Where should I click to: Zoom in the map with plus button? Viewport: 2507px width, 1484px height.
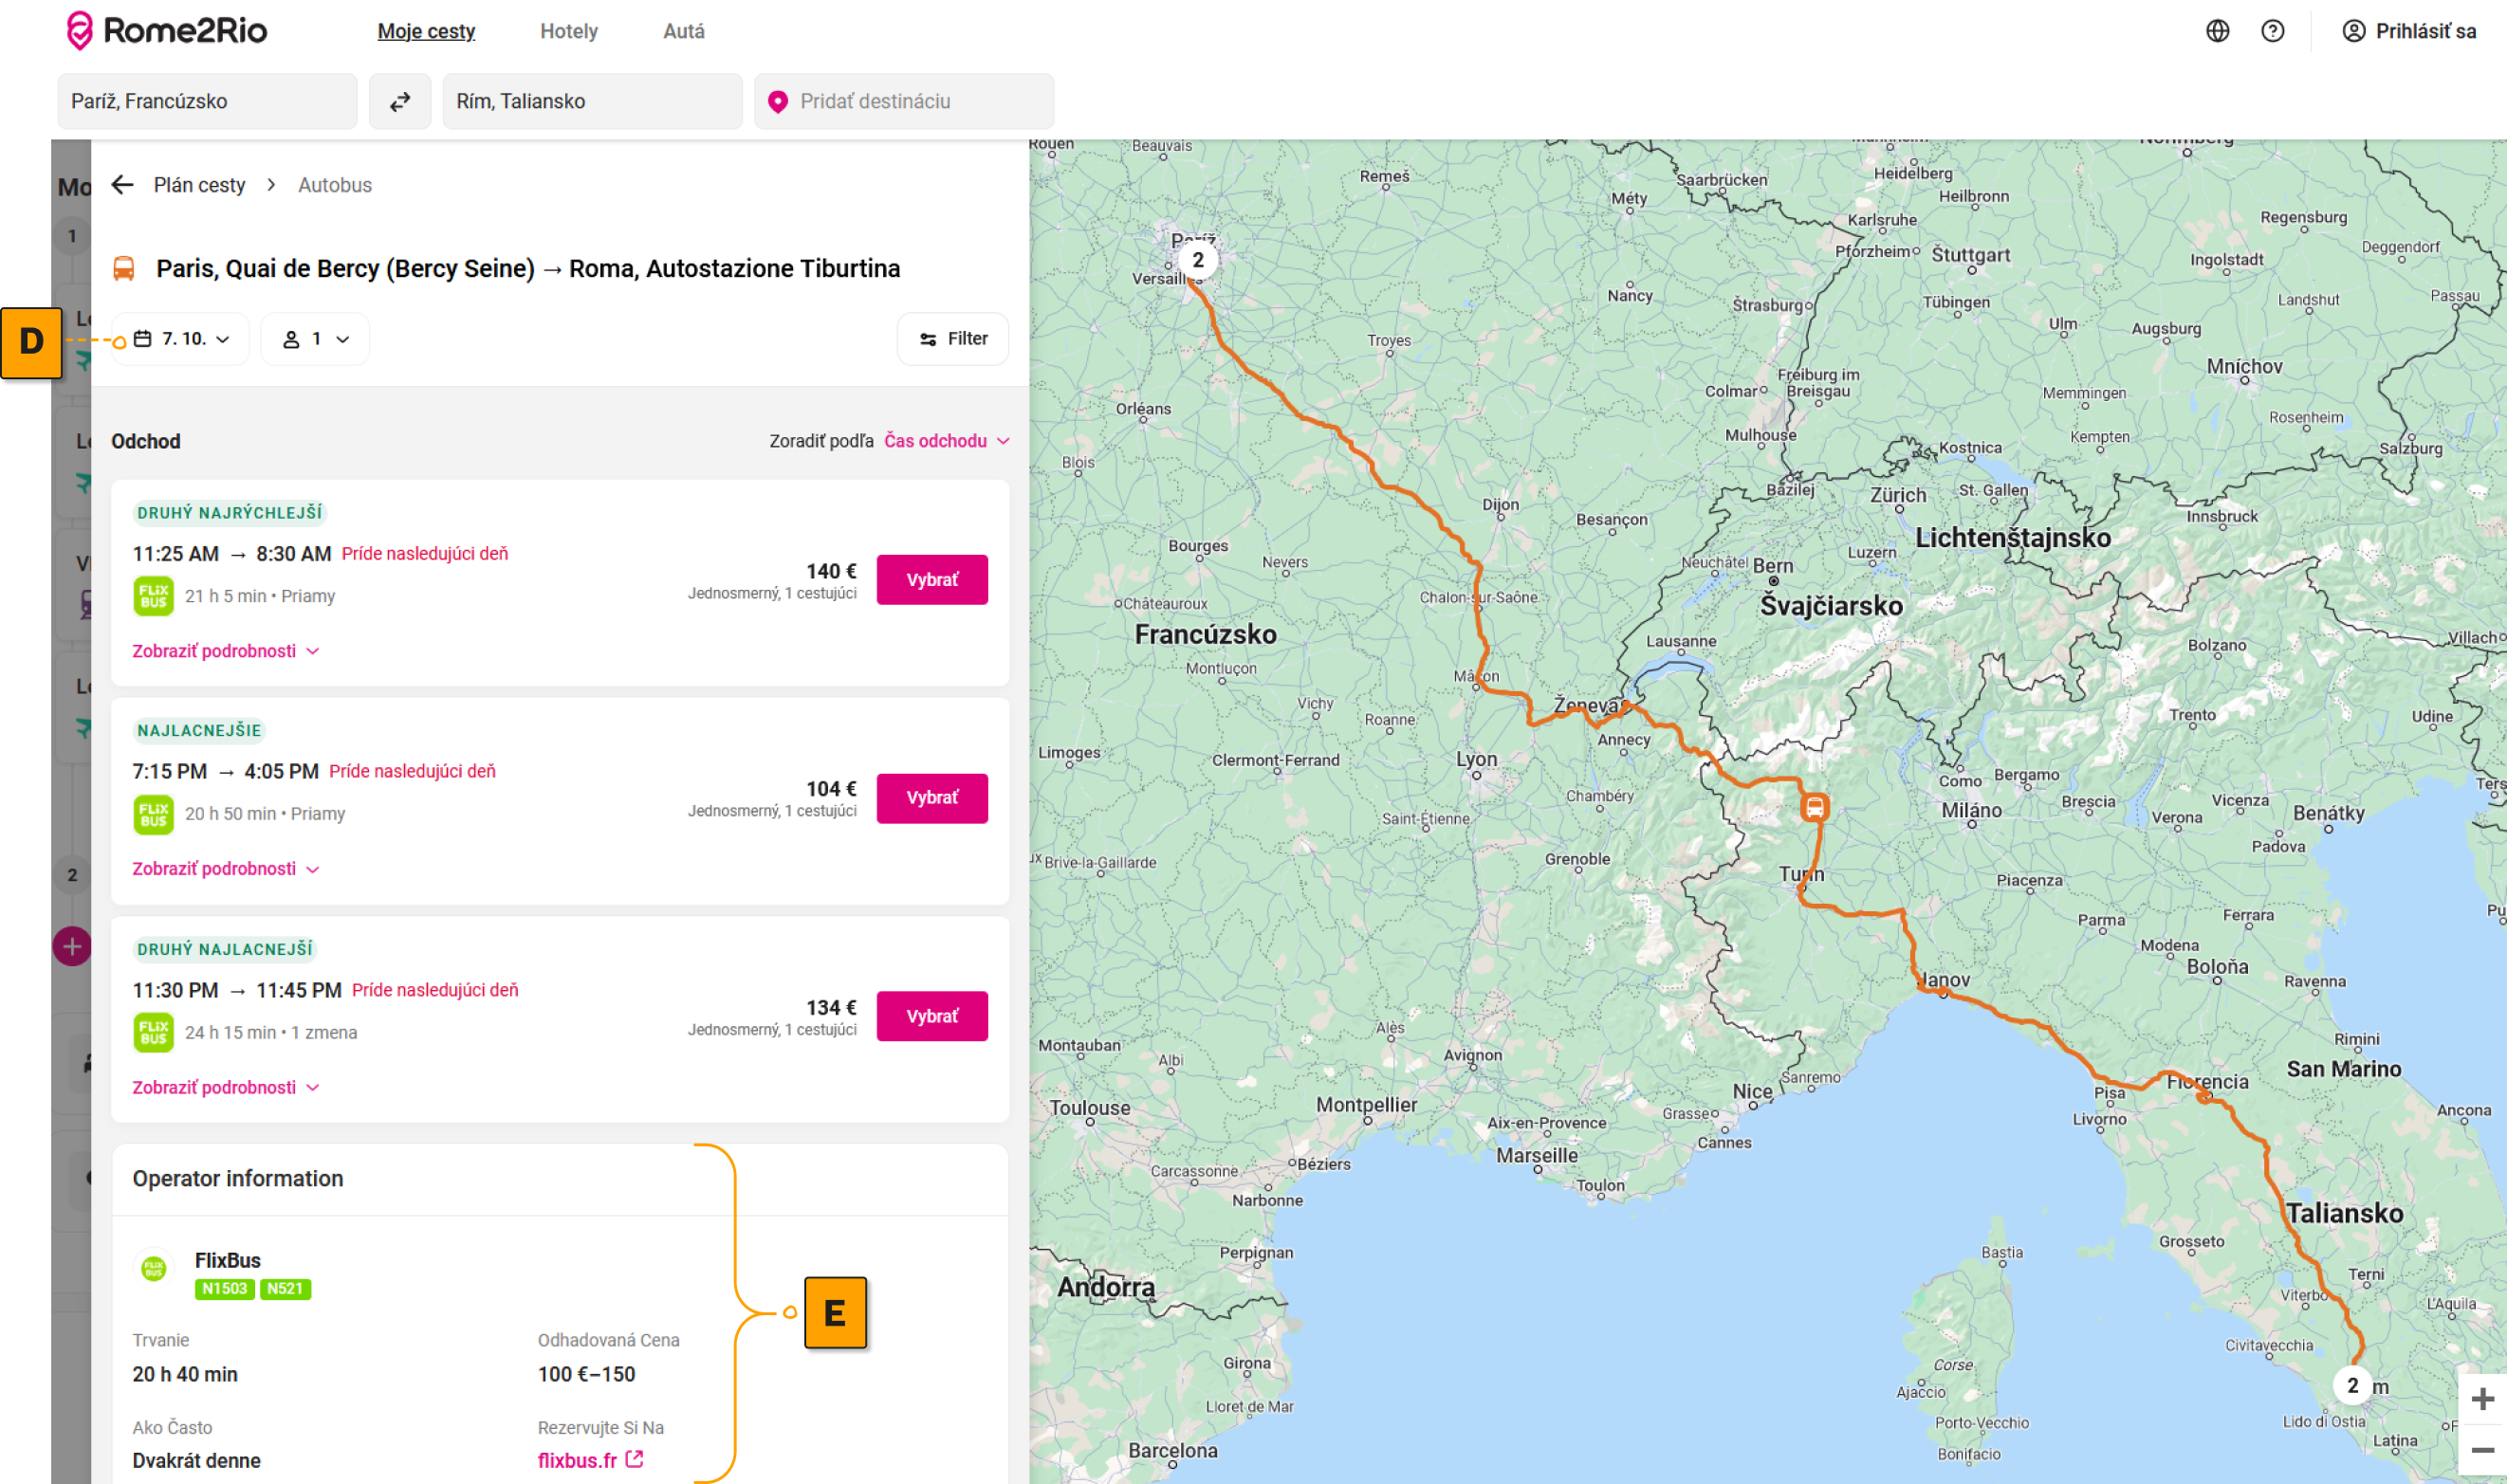click(x=2481, y=1398)
